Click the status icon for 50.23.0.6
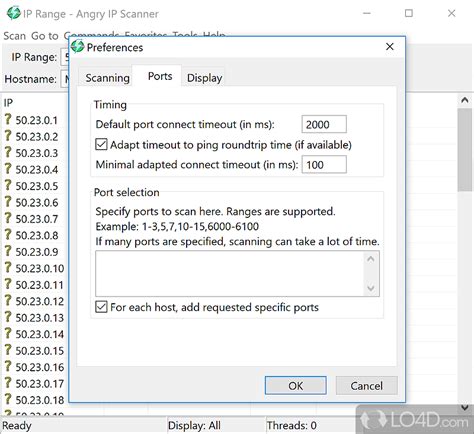 8,202
